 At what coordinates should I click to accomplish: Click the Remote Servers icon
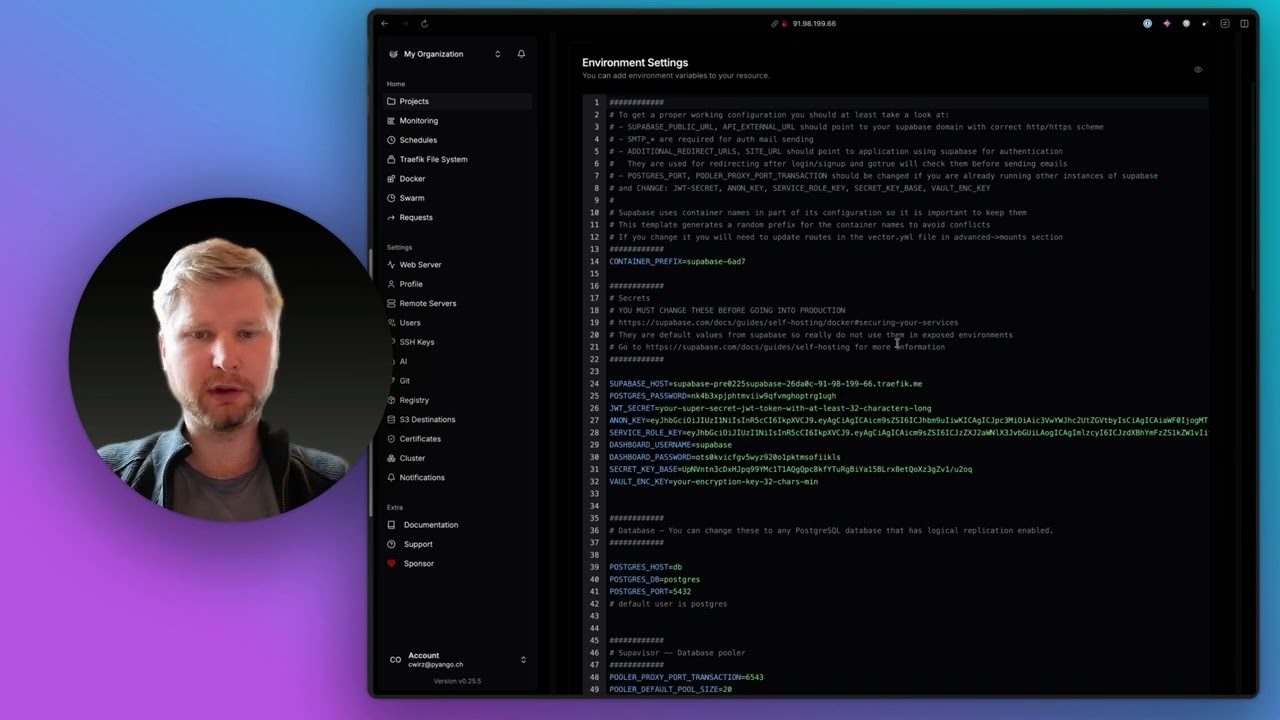(x=392, y=303)
